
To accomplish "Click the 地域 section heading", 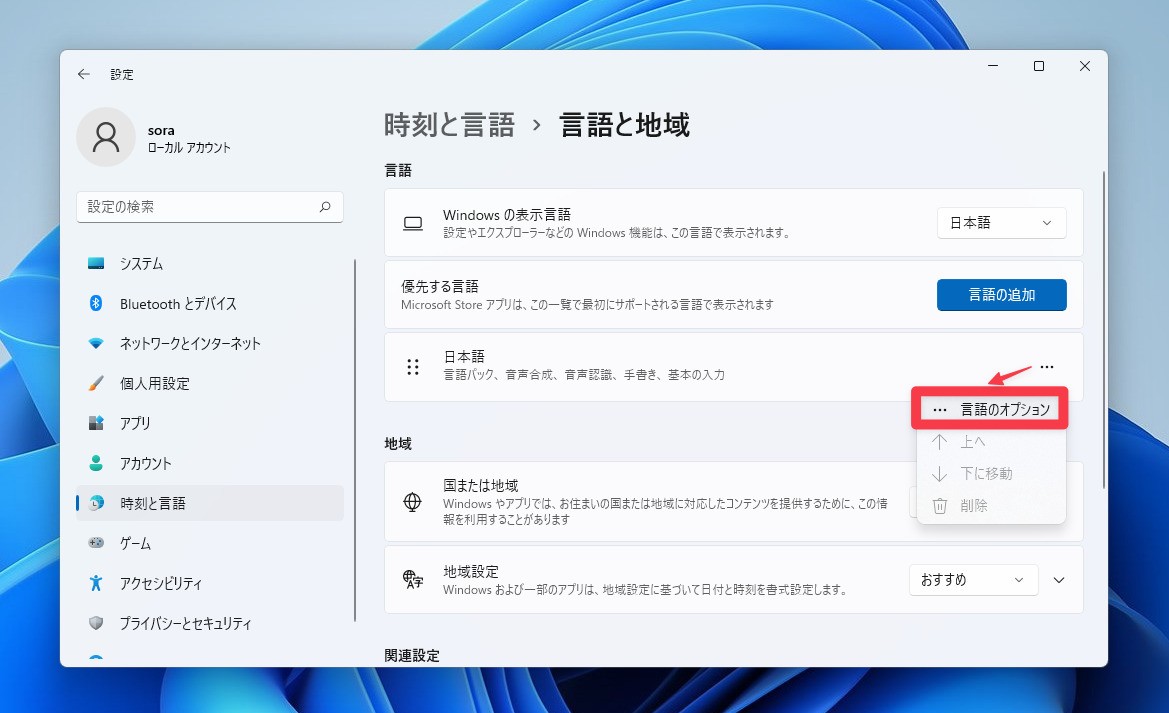I will [x=398, y=444].
